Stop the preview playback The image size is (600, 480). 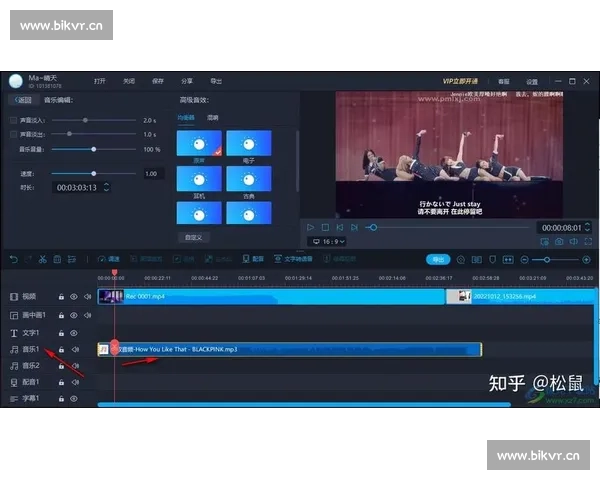(x=325, y=227)
